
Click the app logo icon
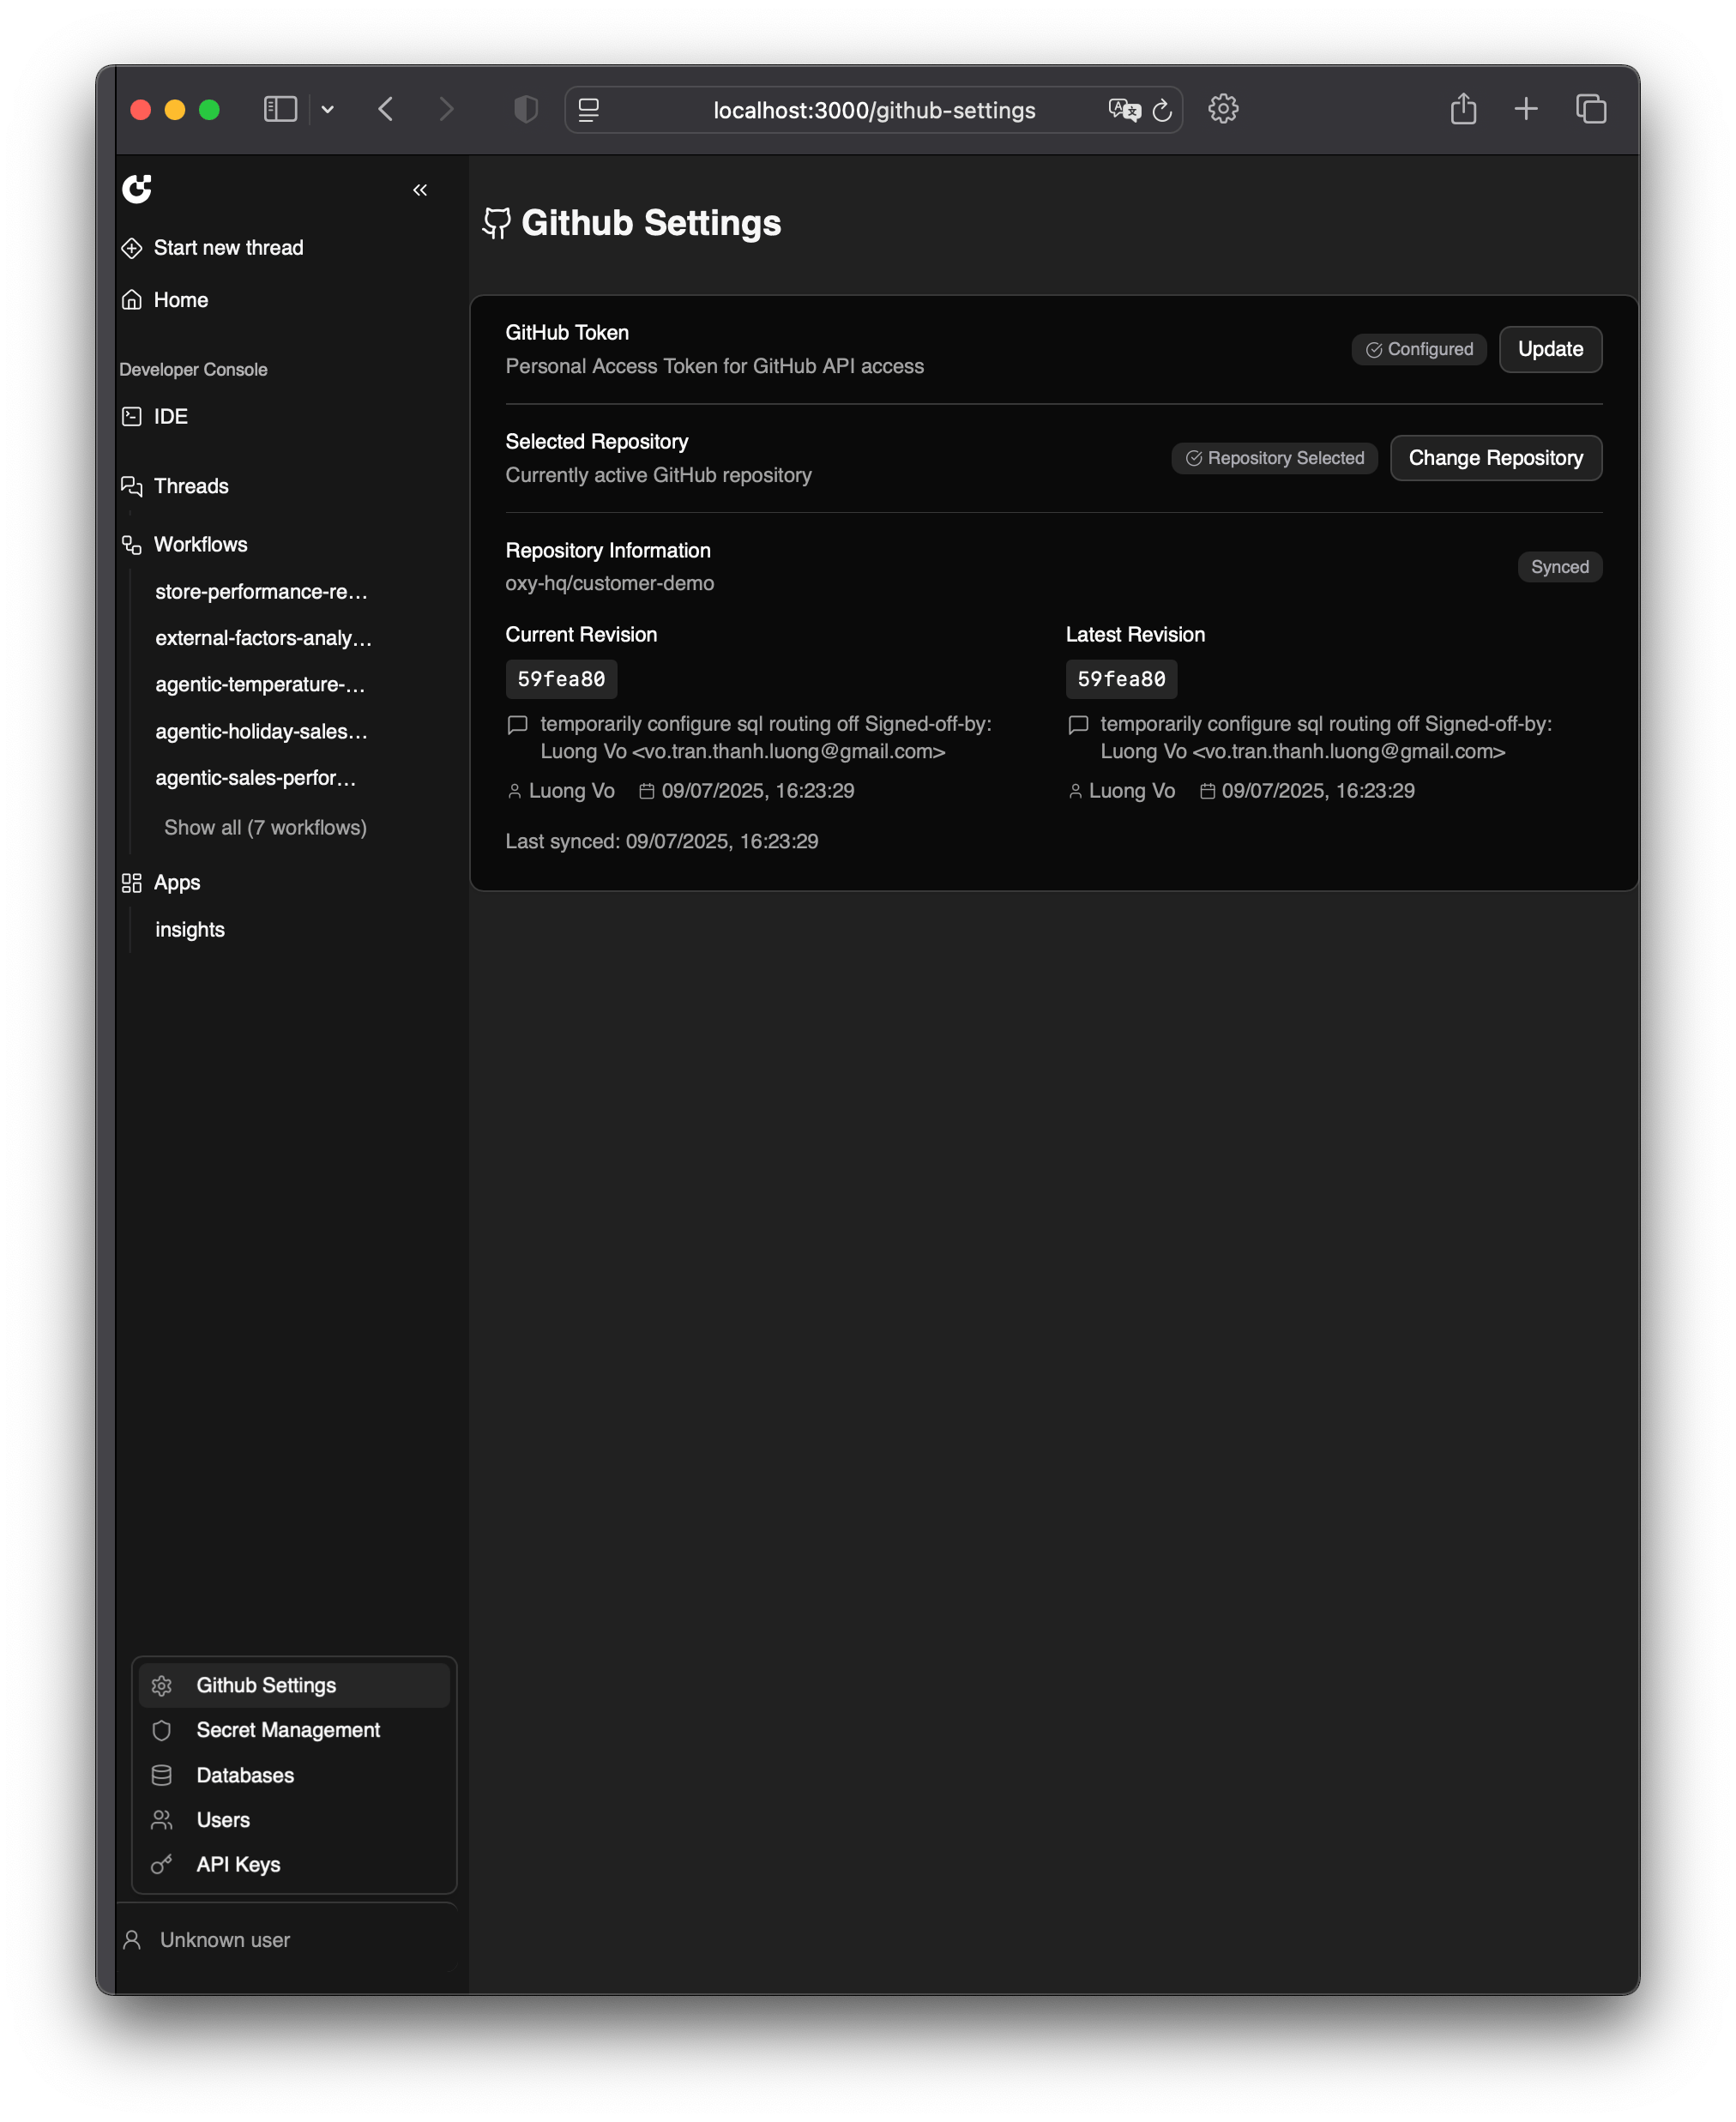coord(137,189)
